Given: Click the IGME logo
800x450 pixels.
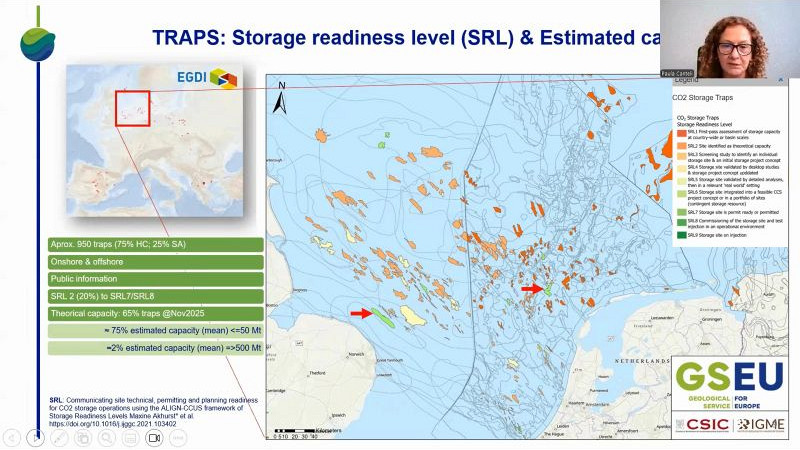Looking at the screenshot, I should [x=762, y=425].
